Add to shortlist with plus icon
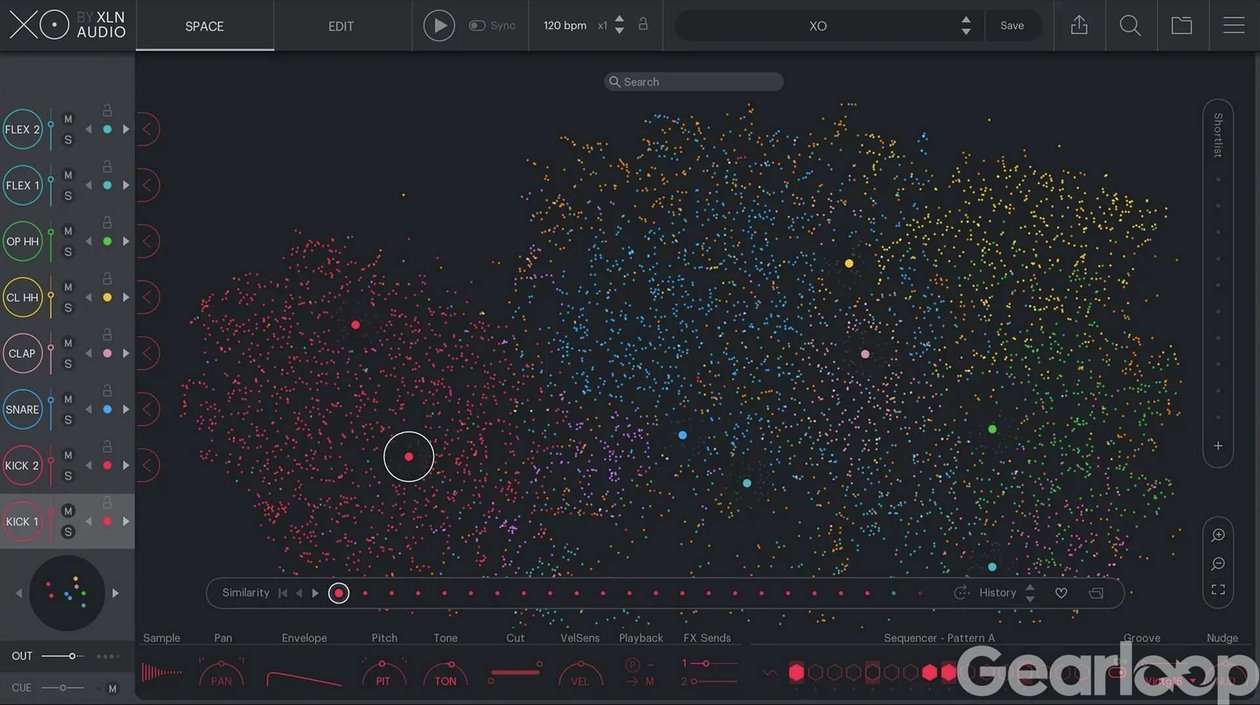1260x705 pixels. (1218, 446)
